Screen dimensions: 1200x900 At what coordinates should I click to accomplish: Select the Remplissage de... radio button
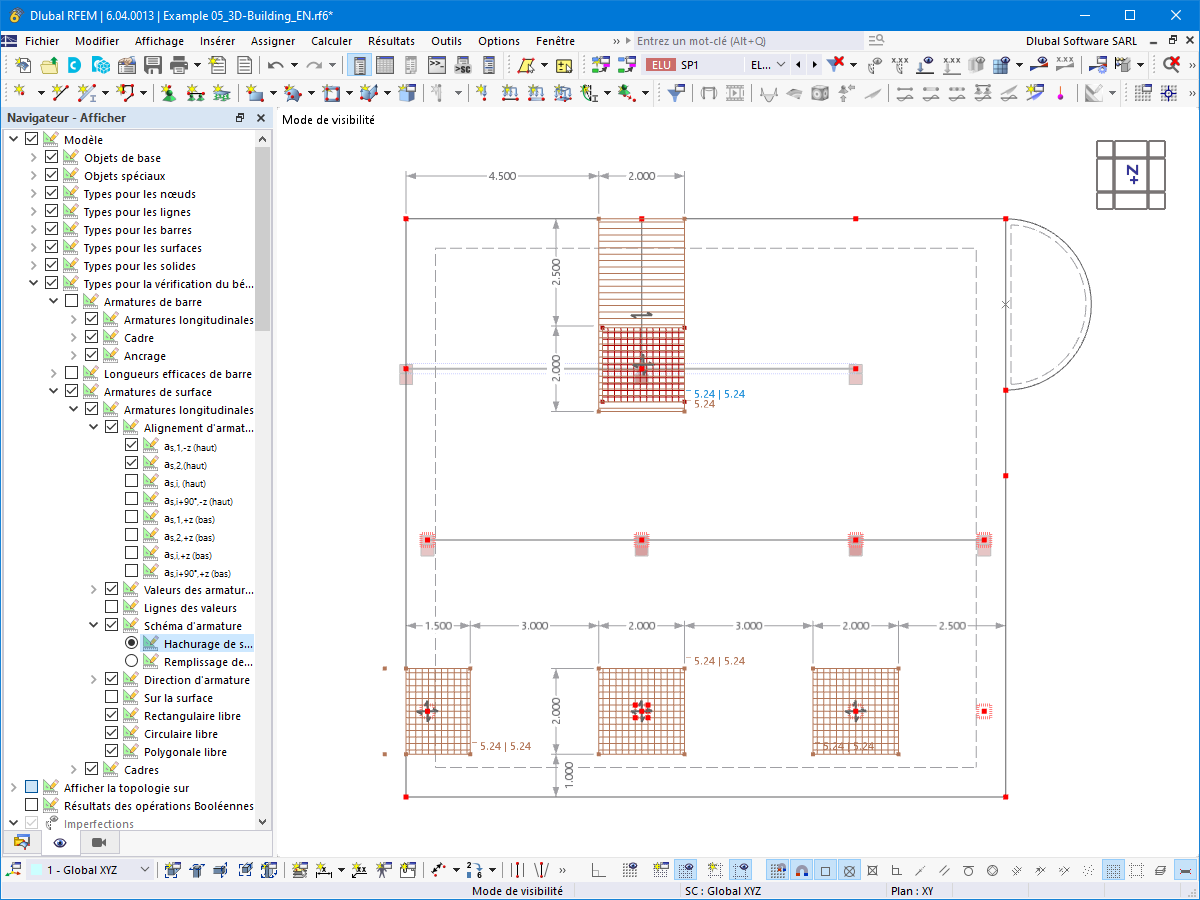click(x=132, y=662)
